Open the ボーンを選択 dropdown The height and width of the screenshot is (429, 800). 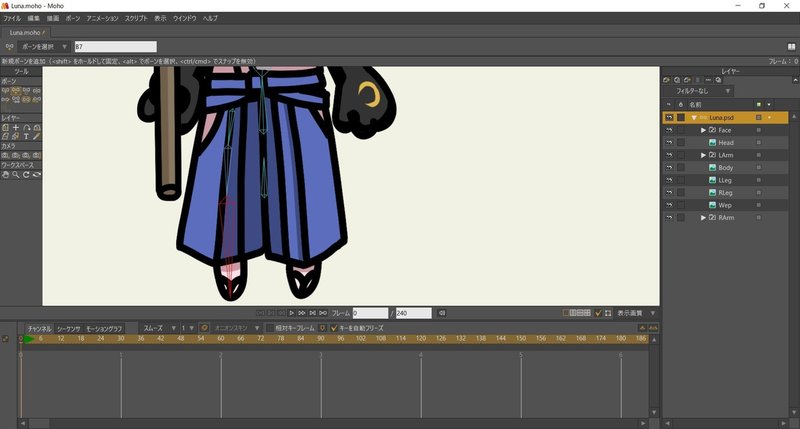pyautogui.click(x=43, y=46)
